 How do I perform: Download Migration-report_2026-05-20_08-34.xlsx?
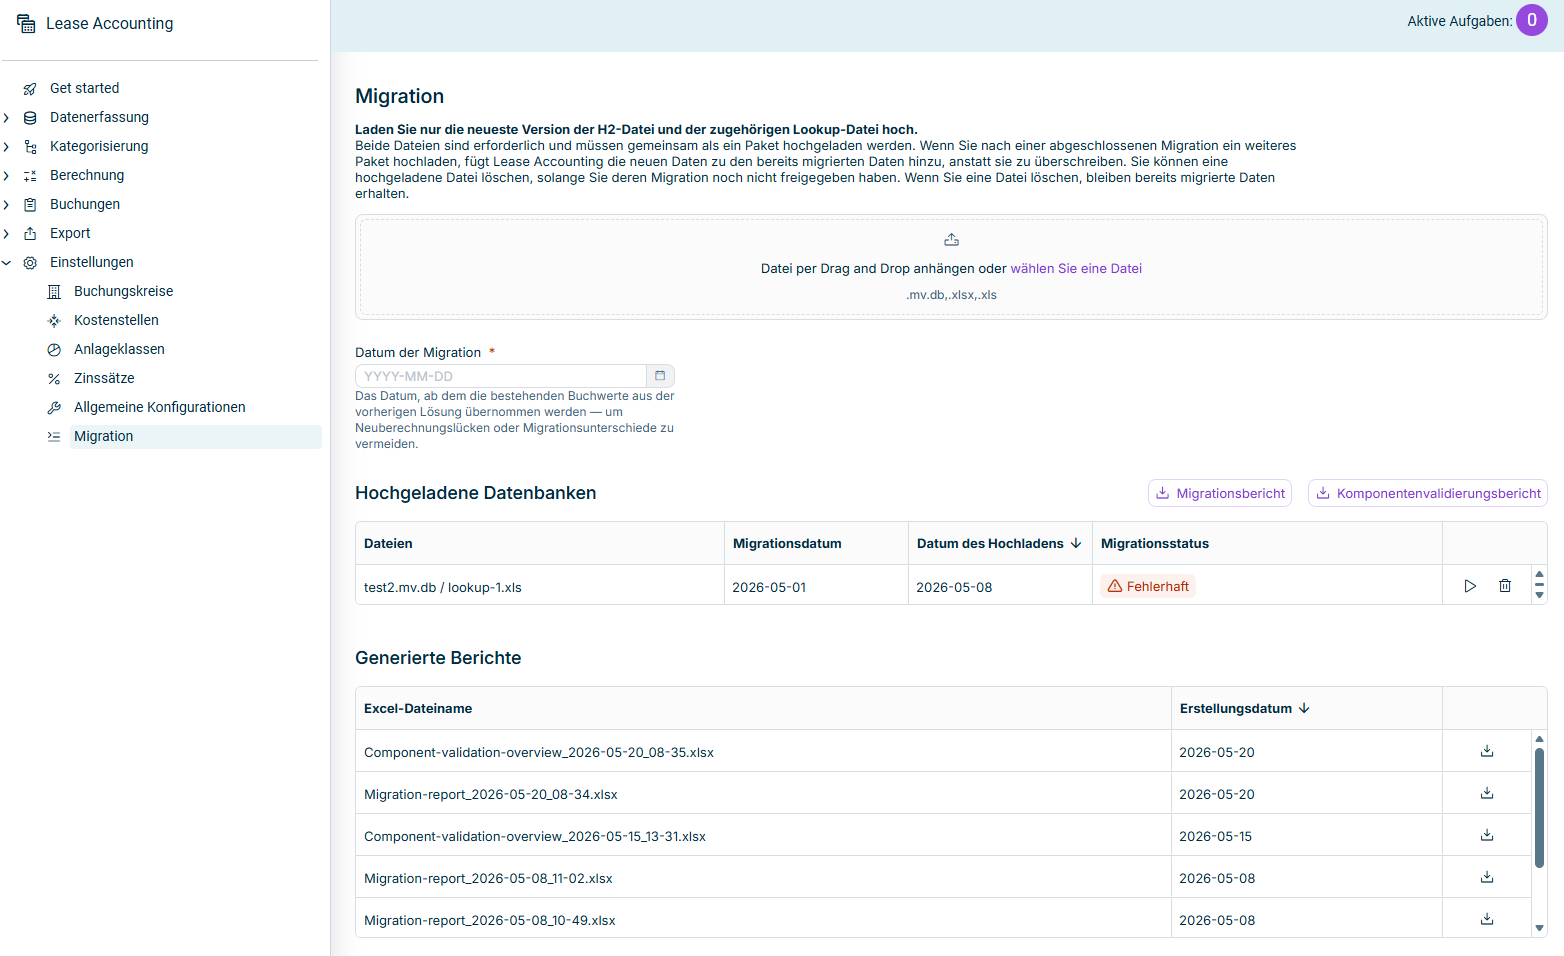[1487, 793]
